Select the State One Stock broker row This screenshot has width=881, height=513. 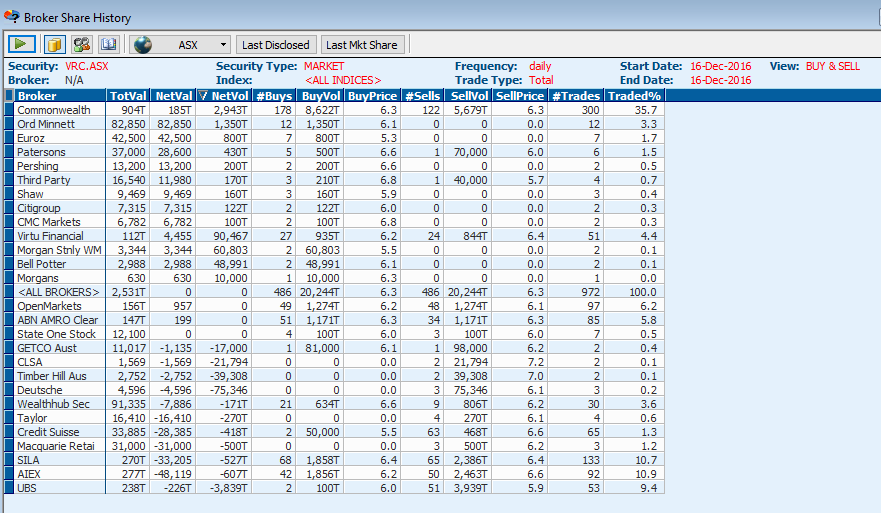[335, 334]
